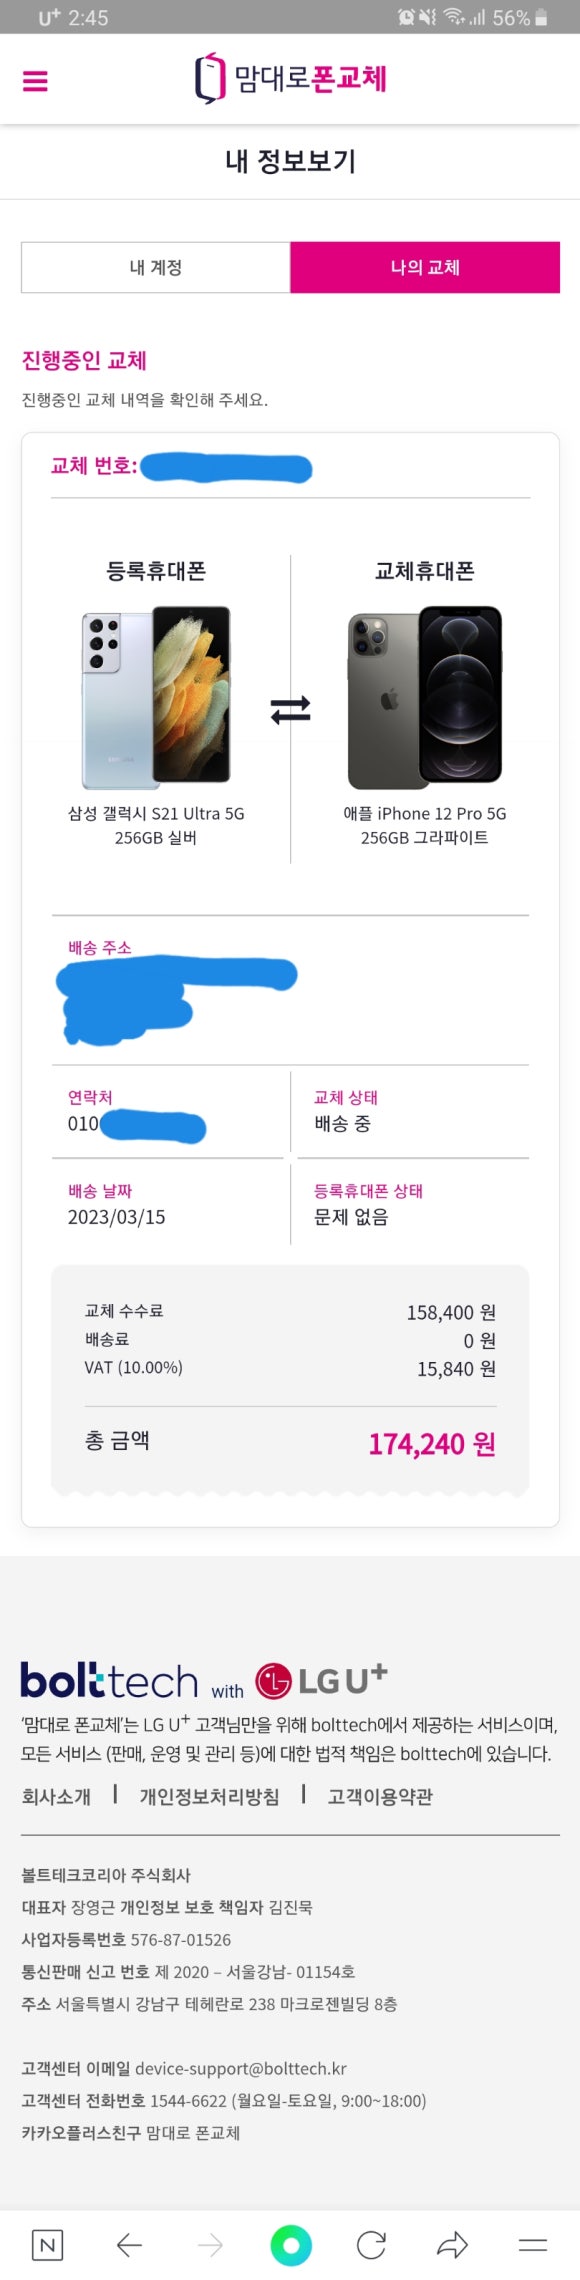Open the hamburger menu icon
Image resolution: width=580 pixels, height=2280 pixels.
pos(35,81)
